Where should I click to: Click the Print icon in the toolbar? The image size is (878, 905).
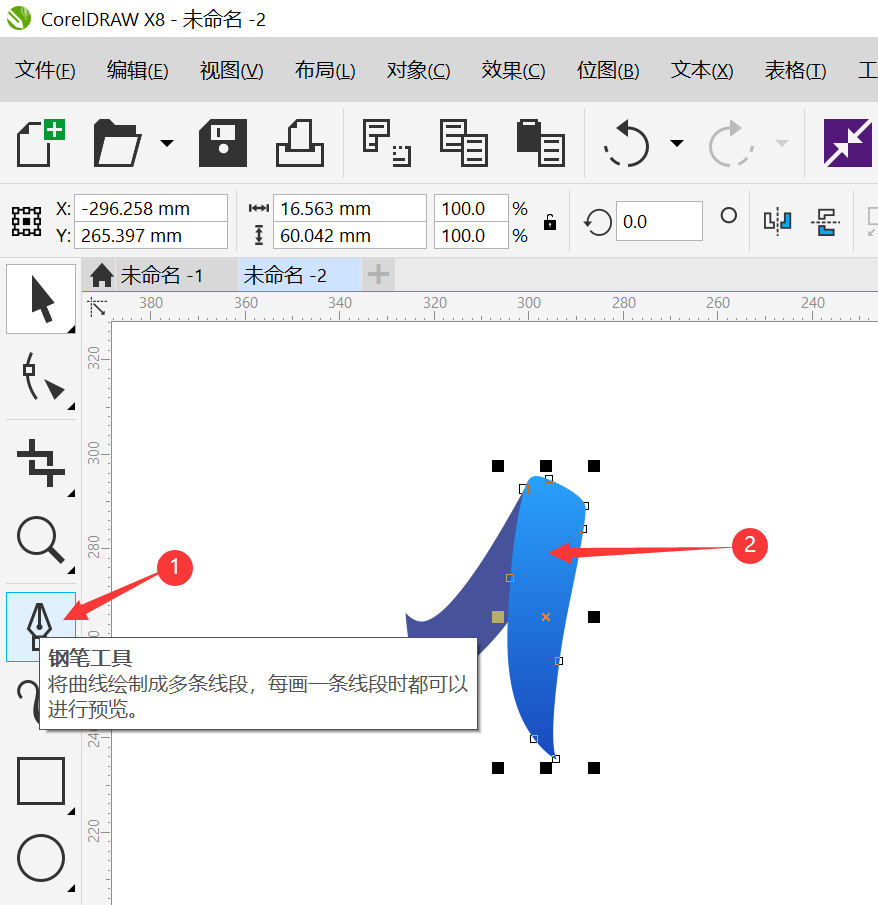pos(300,142)
